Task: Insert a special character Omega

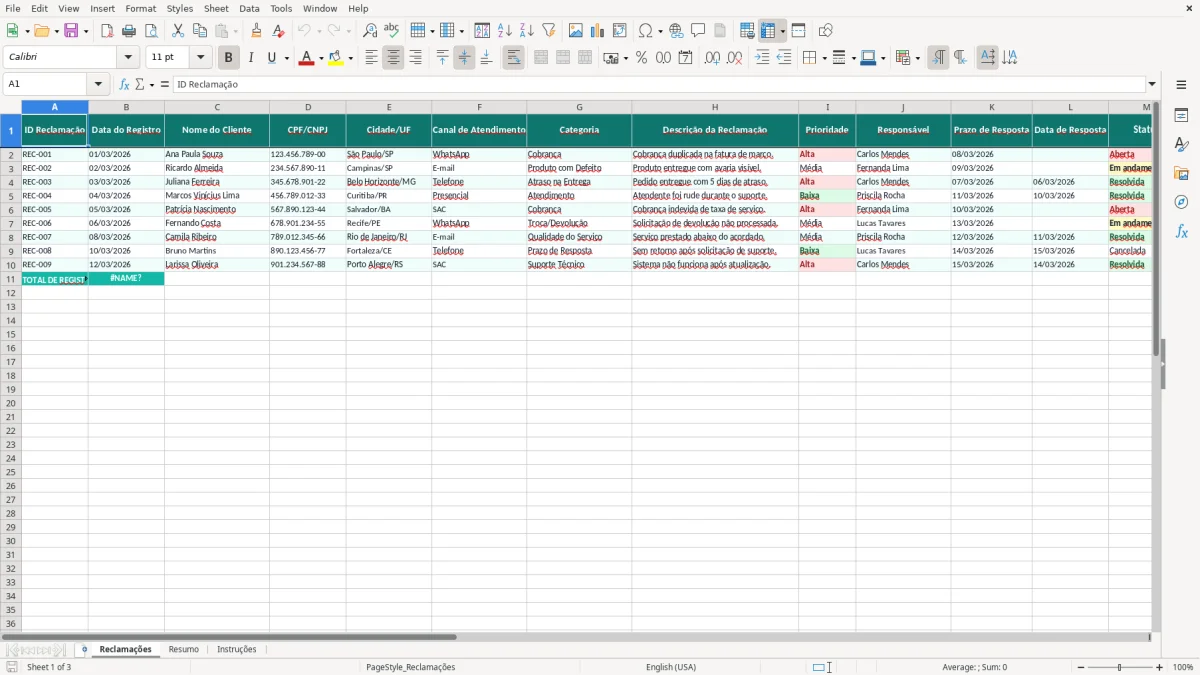Action: (x=645, y=31)
